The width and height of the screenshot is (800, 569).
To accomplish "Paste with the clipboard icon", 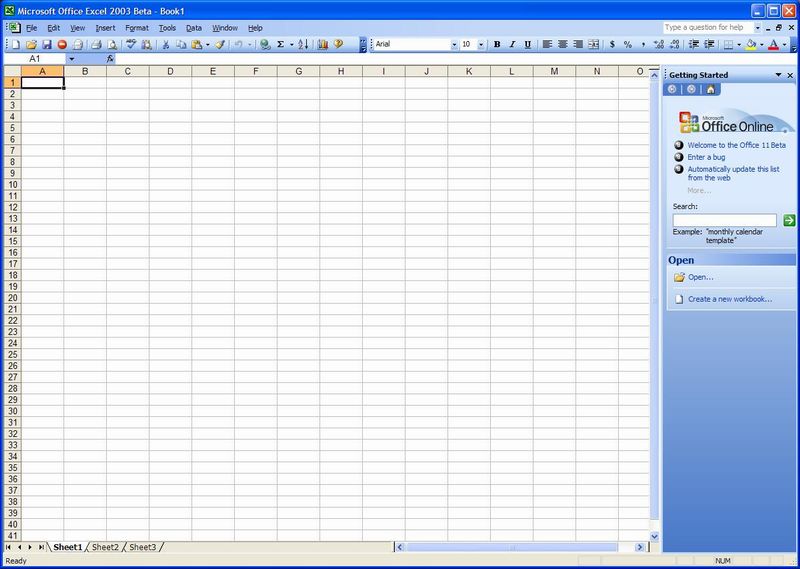I will tap(196, 44).
